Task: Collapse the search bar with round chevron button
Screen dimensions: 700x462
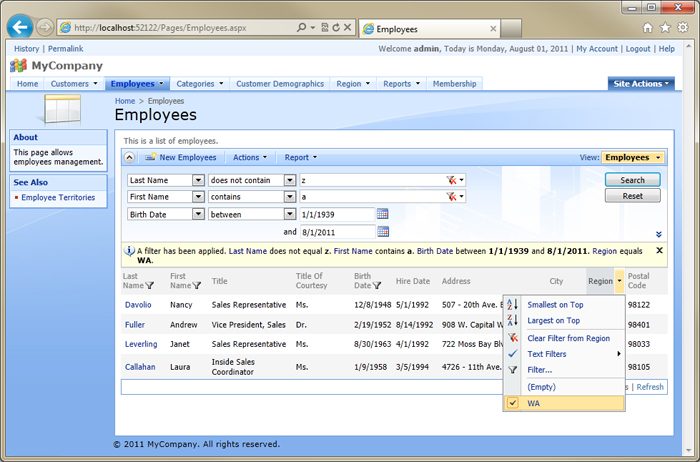Action: 129,158
